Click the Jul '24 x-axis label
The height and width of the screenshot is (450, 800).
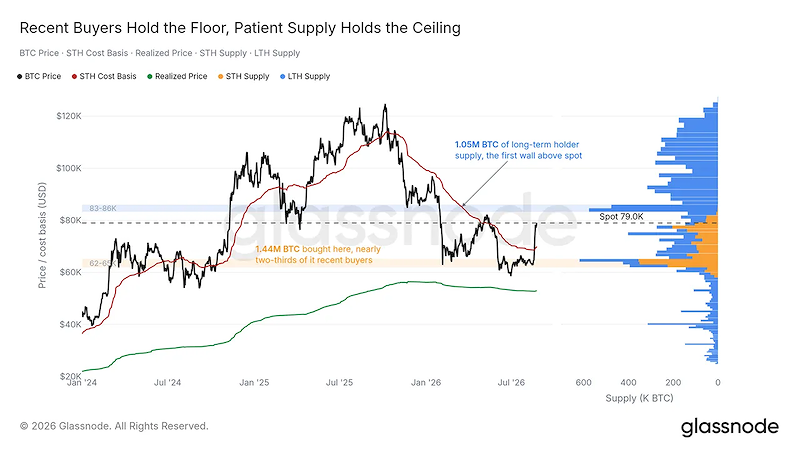click(167, 382)
